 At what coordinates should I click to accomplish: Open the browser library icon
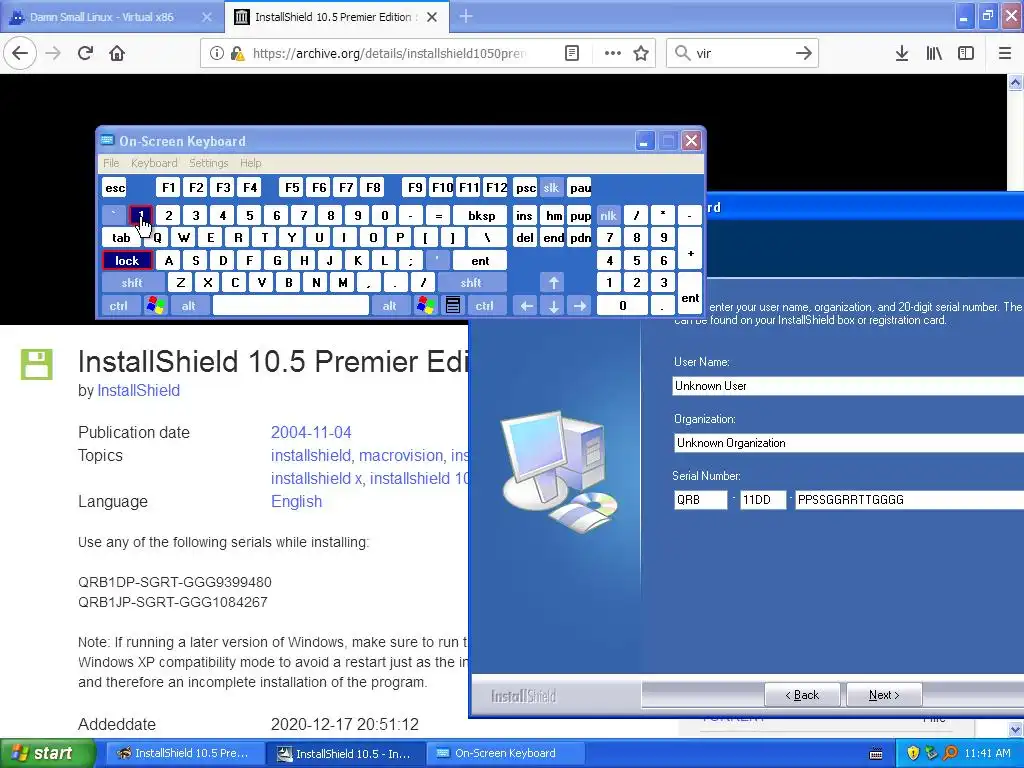click(934, 53)
